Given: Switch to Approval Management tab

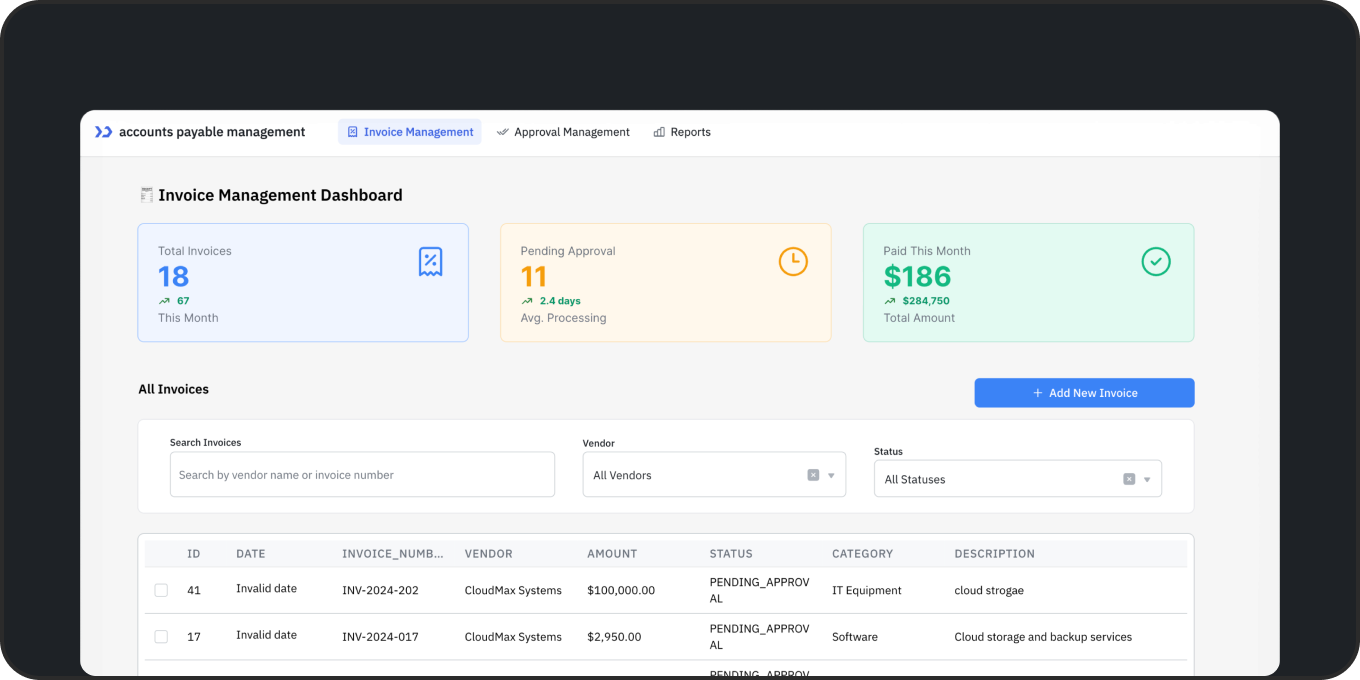Looking at the screenshot, I should 563,132.
